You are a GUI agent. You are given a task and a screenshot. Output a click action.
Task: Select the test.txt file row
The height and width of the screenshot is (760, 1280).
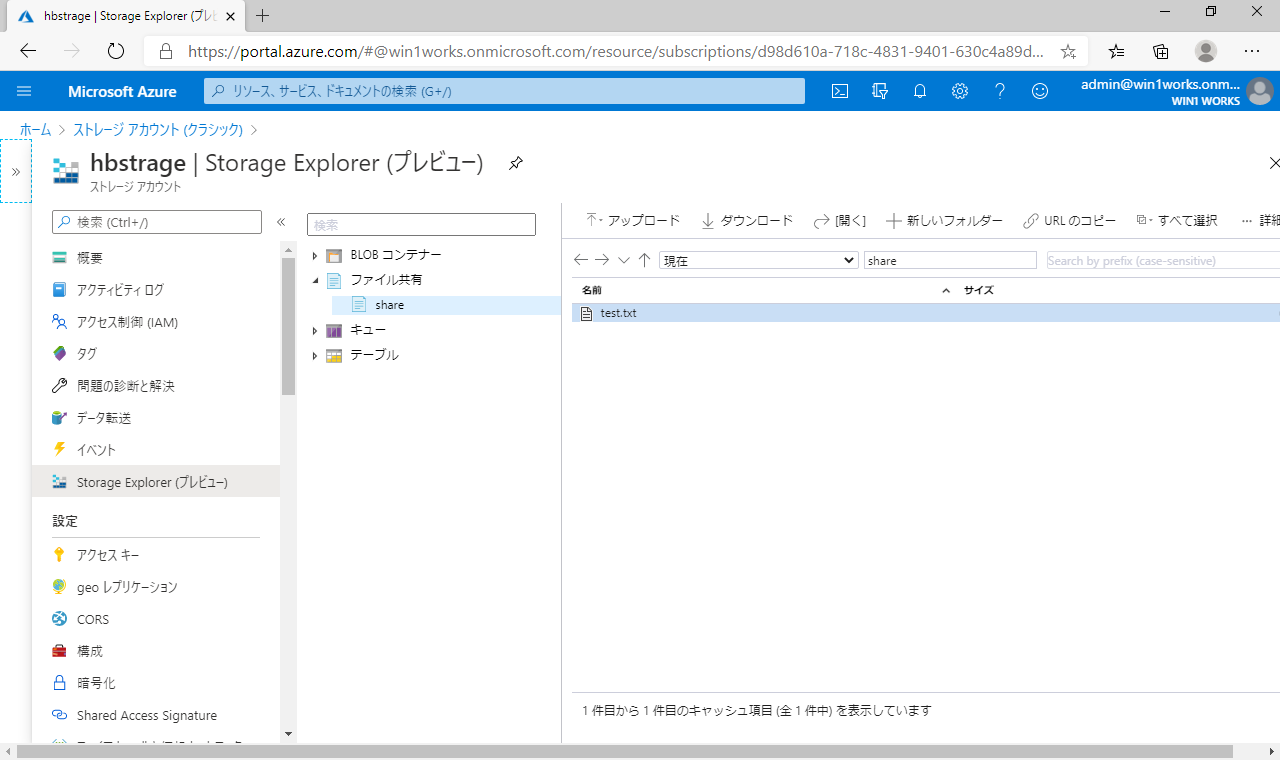point(926,313)
